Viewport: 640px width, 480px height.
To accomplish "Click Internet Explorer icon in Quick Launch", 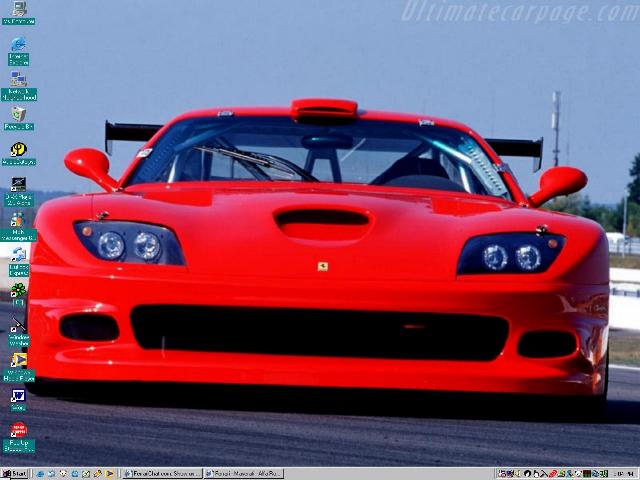I will [x=40, y=474].
